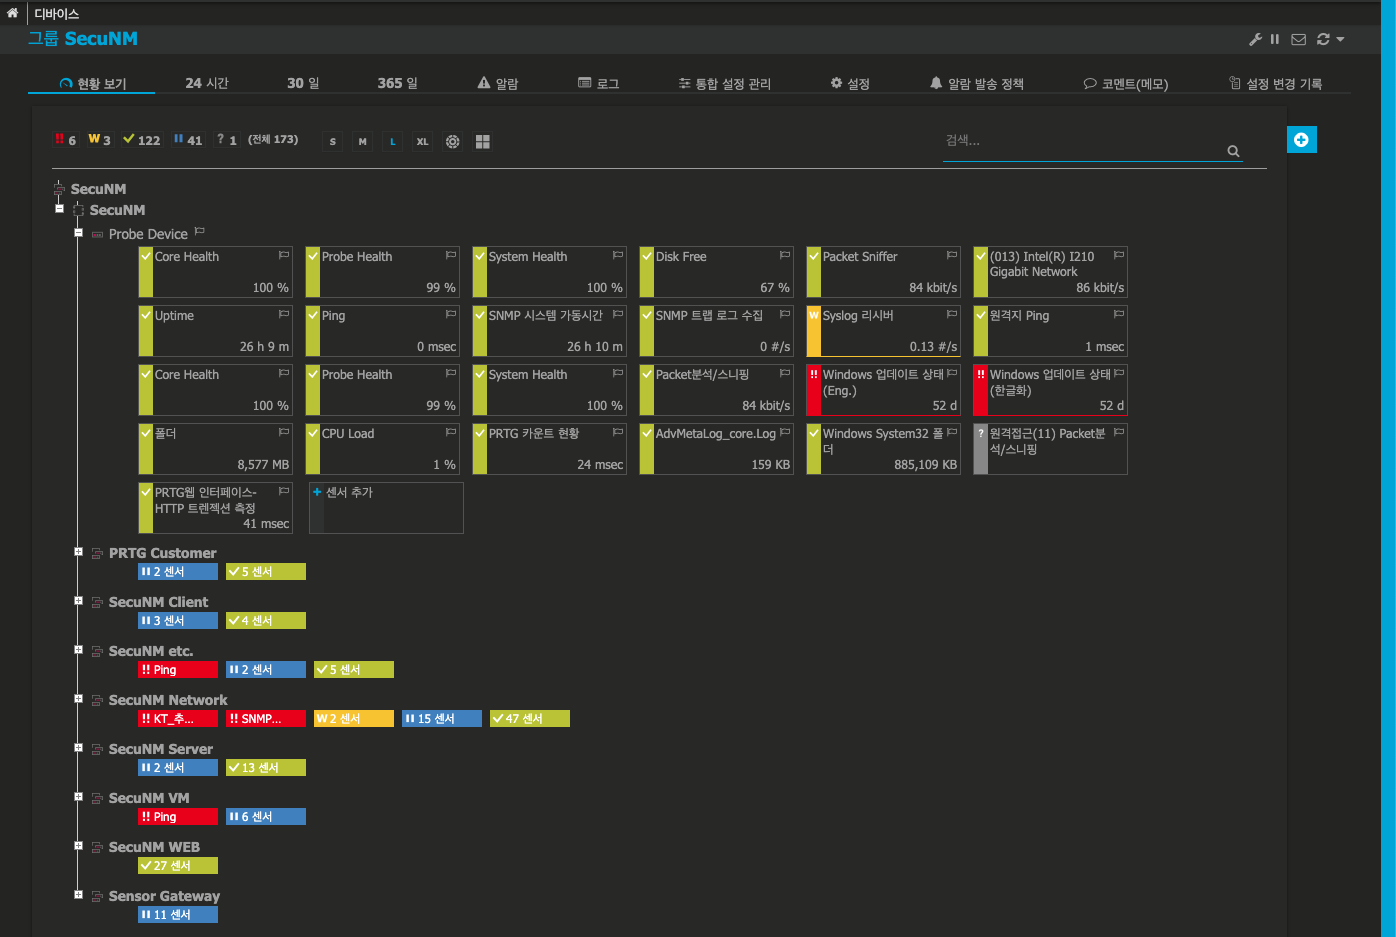Filter by 3 warning sensors
Screen dimensions: 1396x937
click(x=99, y=140)
